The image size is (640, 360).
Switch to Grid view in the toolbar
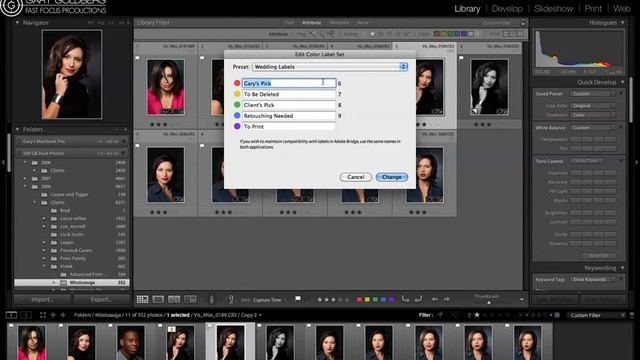coord(142,299)
